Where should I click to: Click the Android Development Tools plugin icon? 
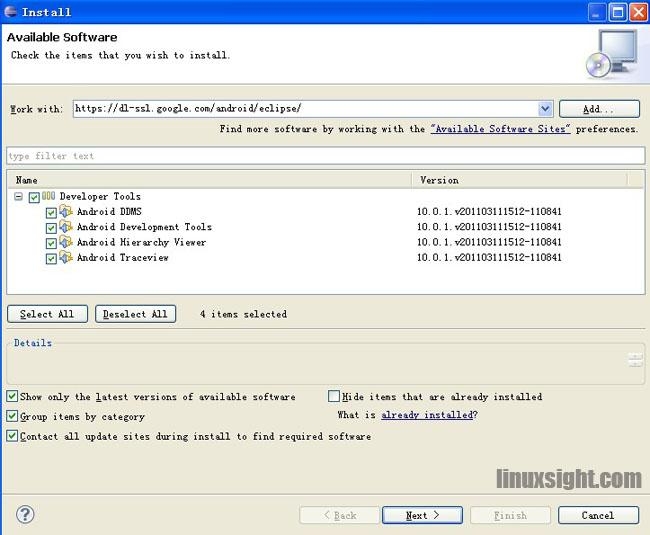(x=66, y=227)
